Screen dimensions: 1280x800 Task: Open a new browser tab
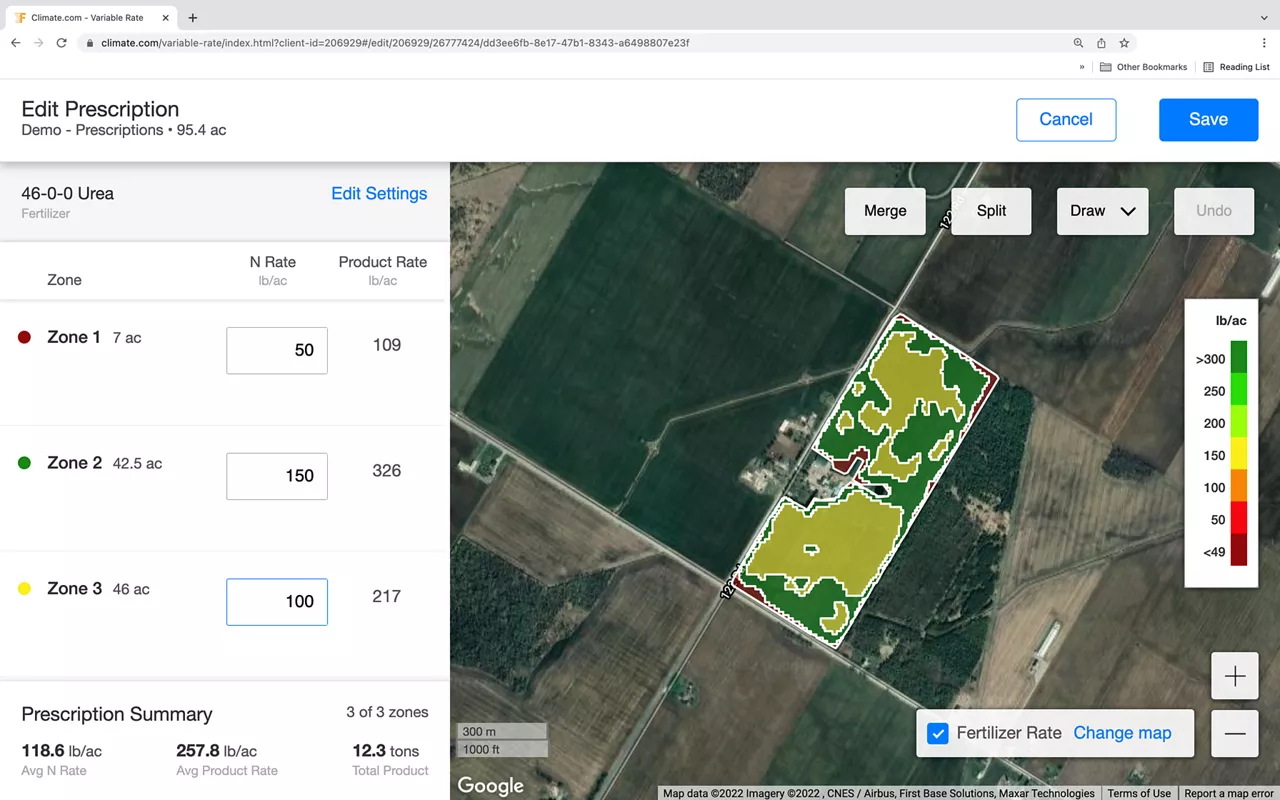(193, 17)
